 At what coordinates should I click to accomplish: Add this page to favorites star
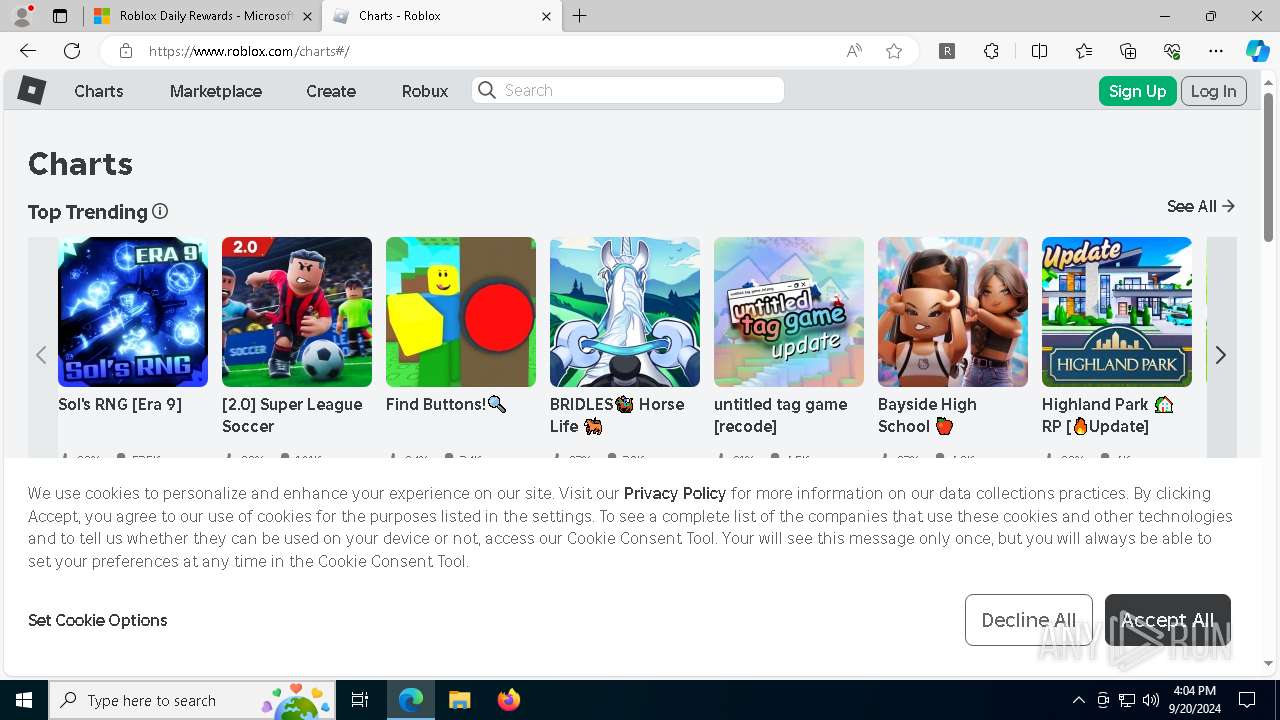pyautogui.click(x=894, y=51)
